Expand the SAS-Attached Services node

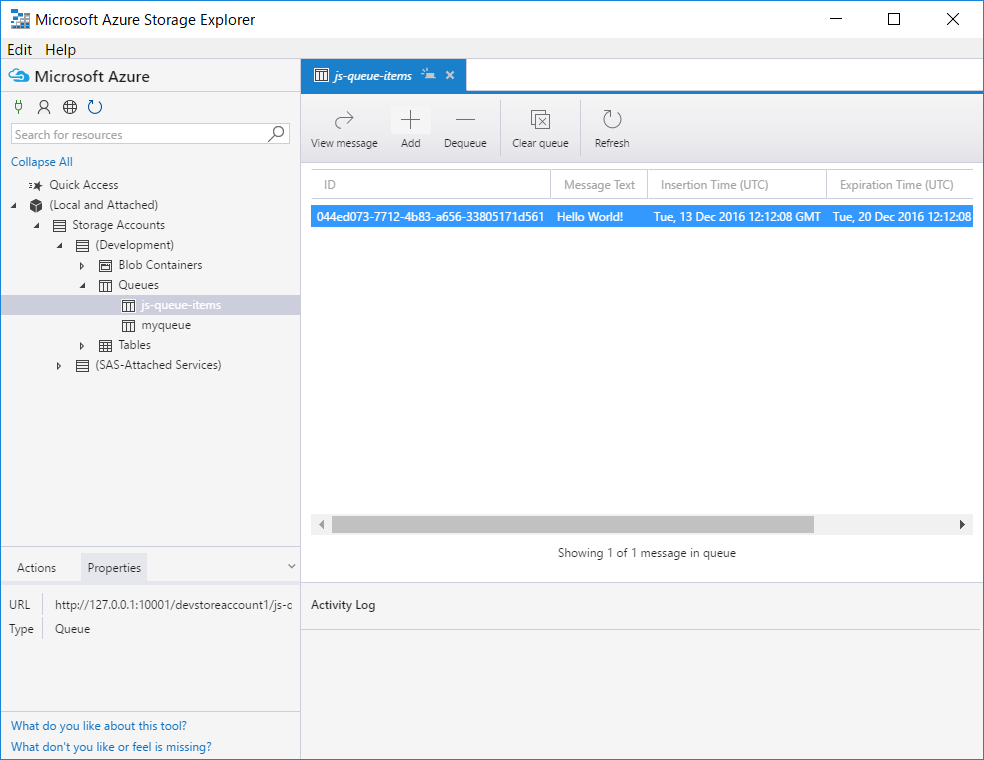[58, 365]
